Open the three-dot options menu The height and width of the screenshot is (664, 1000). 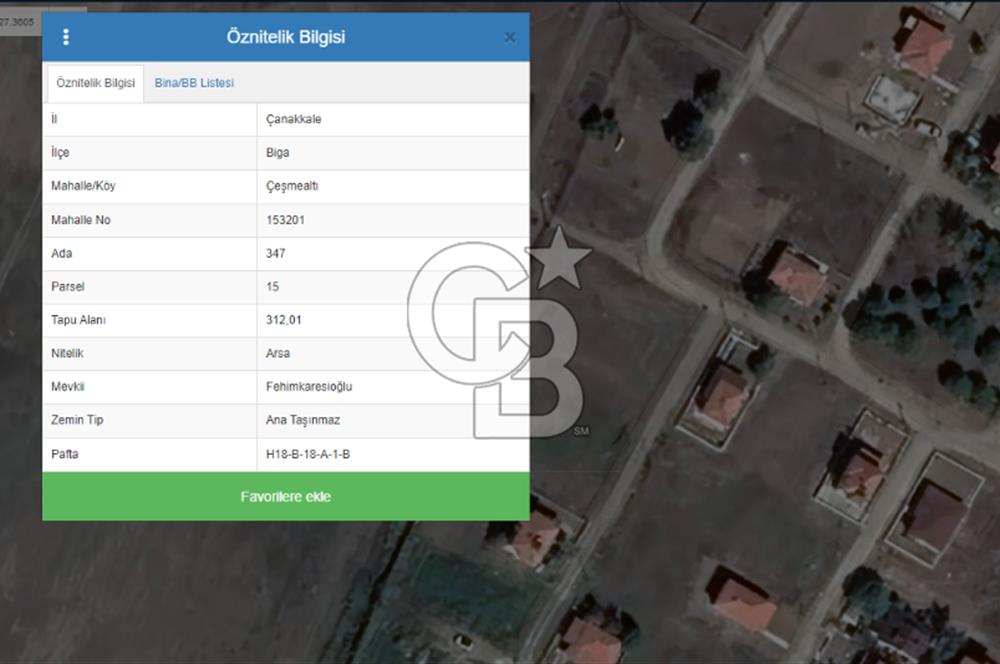(x=66, y=37)
